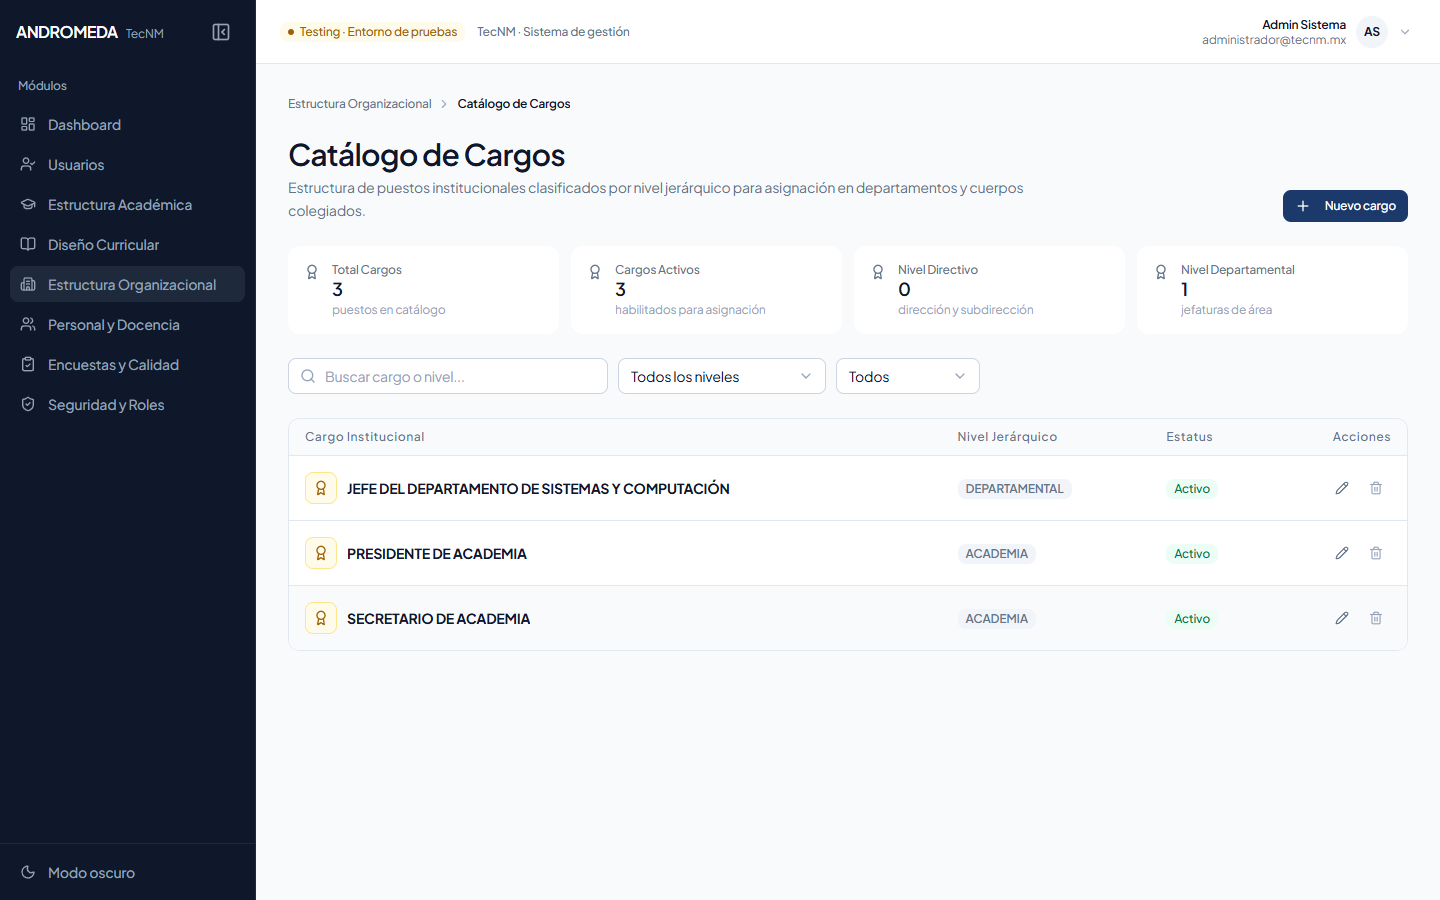Viewport: 1440px width, 900px height.
Task: Delete the SECRETARIO DE ACADEMIA cargo
Action: coord(1376,618)
